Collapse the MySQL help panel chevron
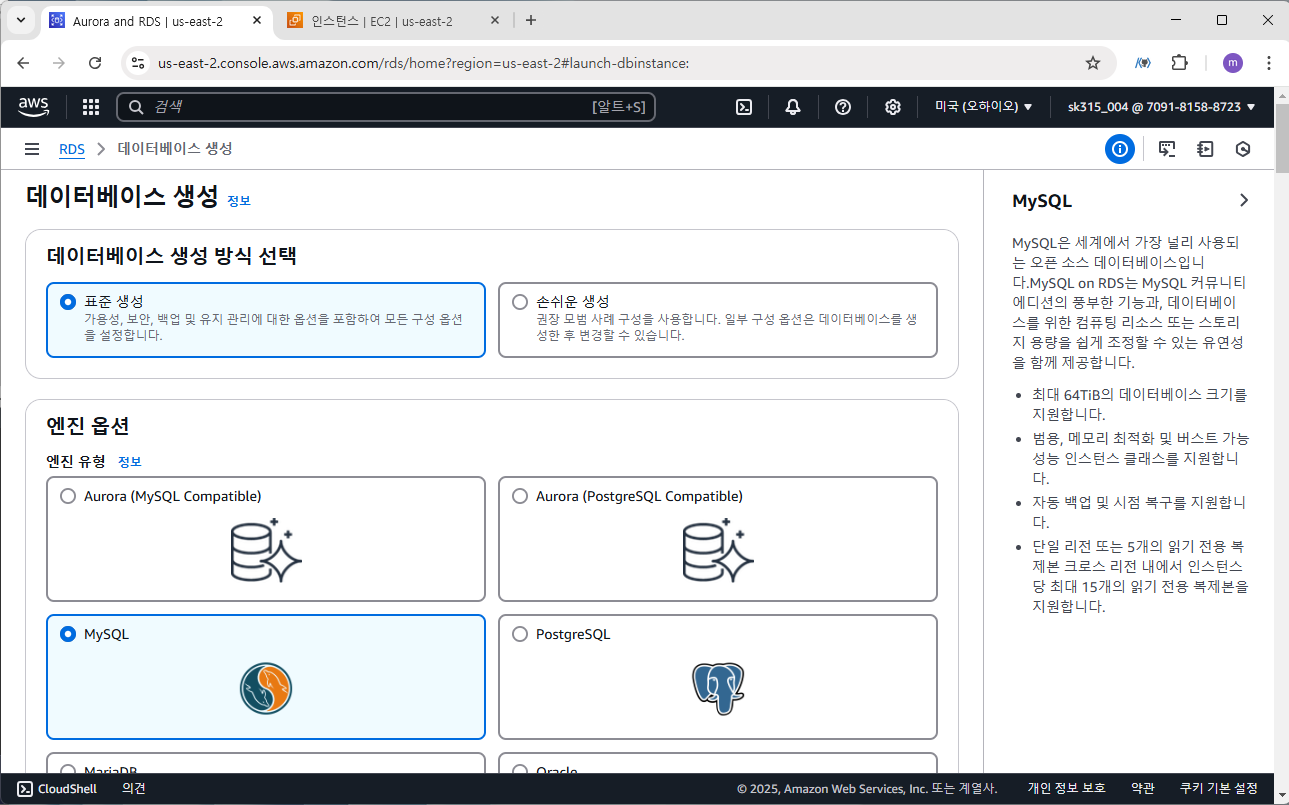1289x805 pixels. click(x=1243, y=200)
